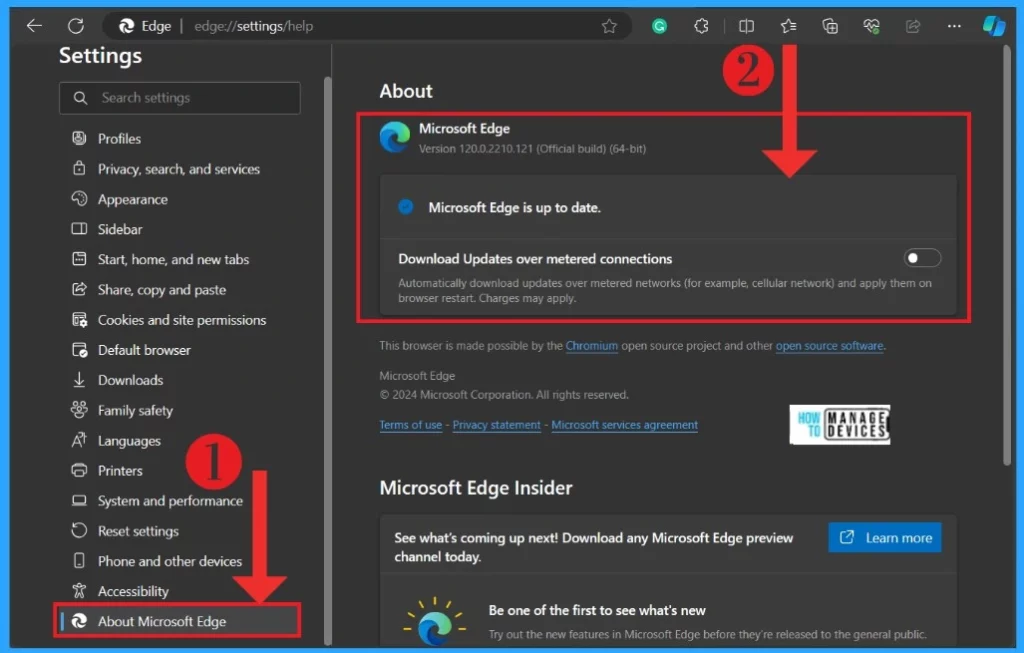Open the open source software link
The height and width of the screenshot is (653, 1024).
pos(829,345)
